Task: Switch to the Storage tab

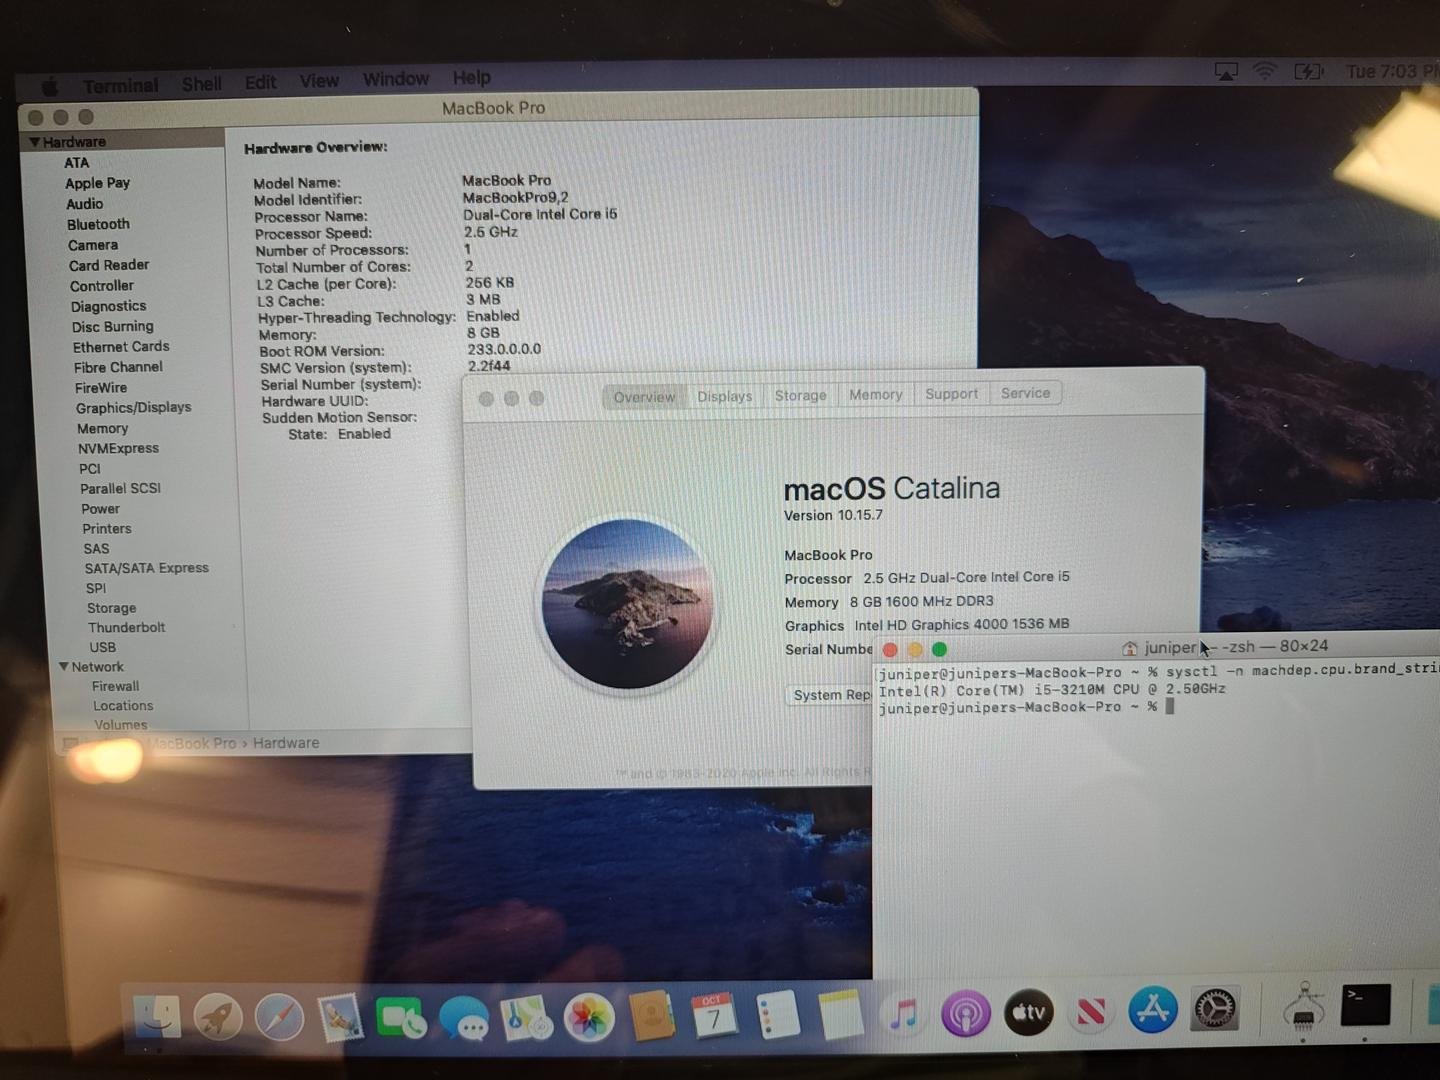Action: coord(800,395)
